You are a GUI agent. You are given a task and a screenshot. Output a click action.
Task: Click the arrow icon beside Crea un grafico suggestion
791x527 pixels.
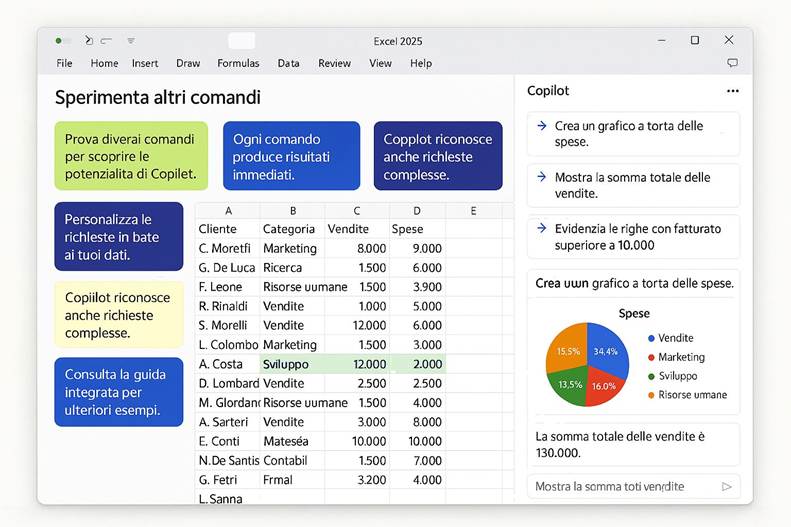[x=542, y=126]
